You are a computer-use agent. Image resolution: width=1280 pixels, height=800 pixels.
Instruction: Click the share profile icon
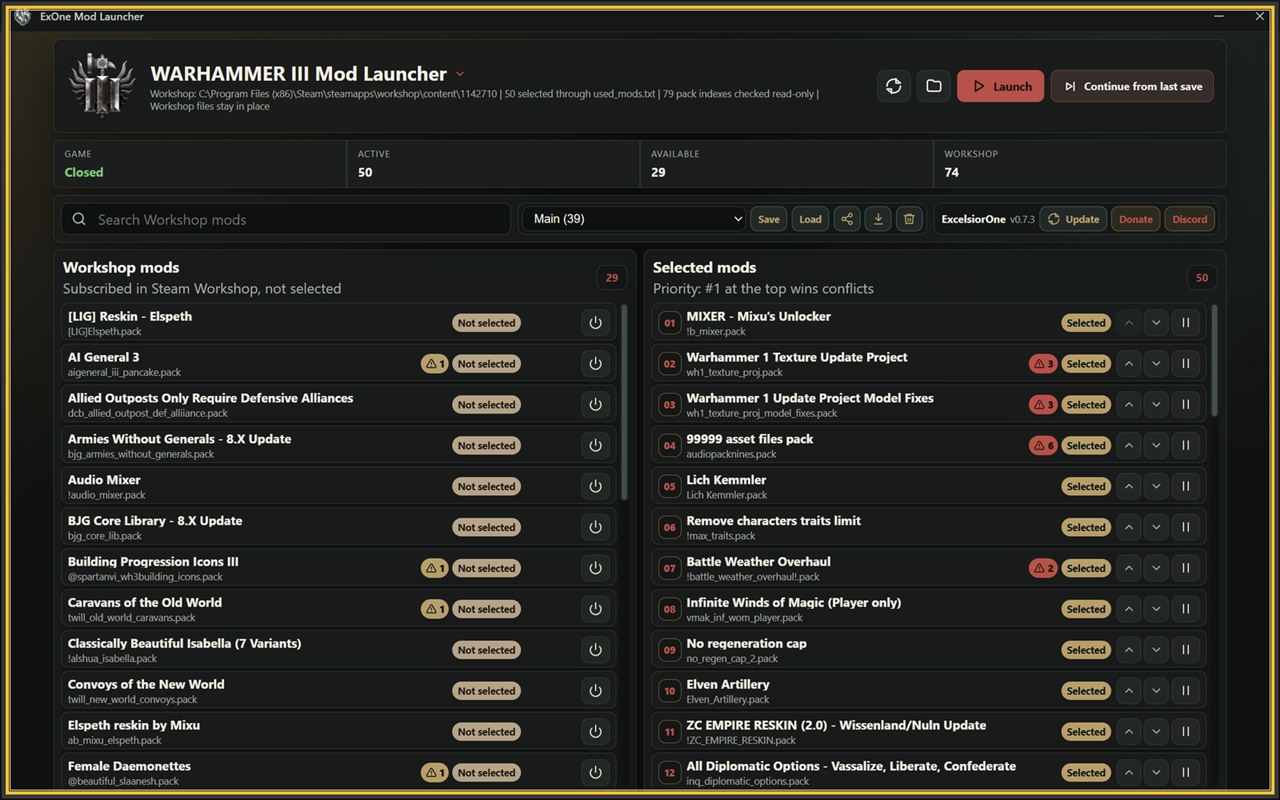[x=847, y=219]
